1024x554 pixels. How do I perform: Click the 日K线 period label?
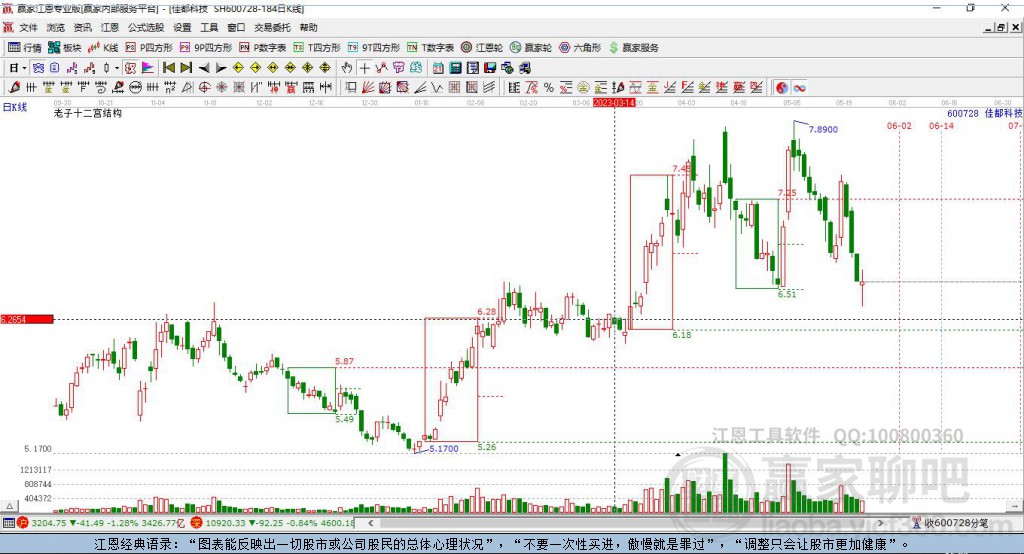pos(15,107)
